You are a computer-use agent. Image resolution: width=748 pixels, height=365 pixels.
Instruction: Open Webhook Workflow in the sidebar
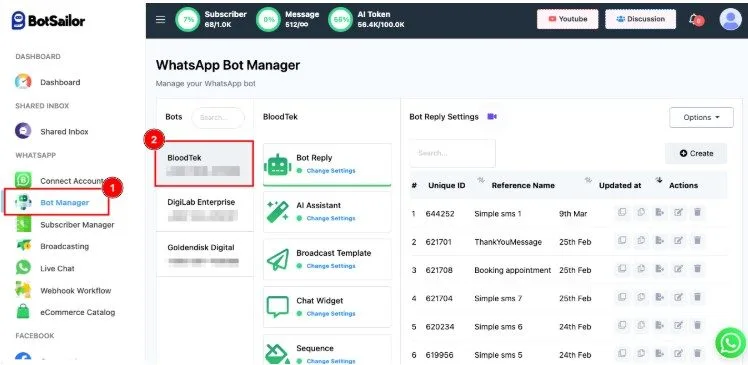75,291
